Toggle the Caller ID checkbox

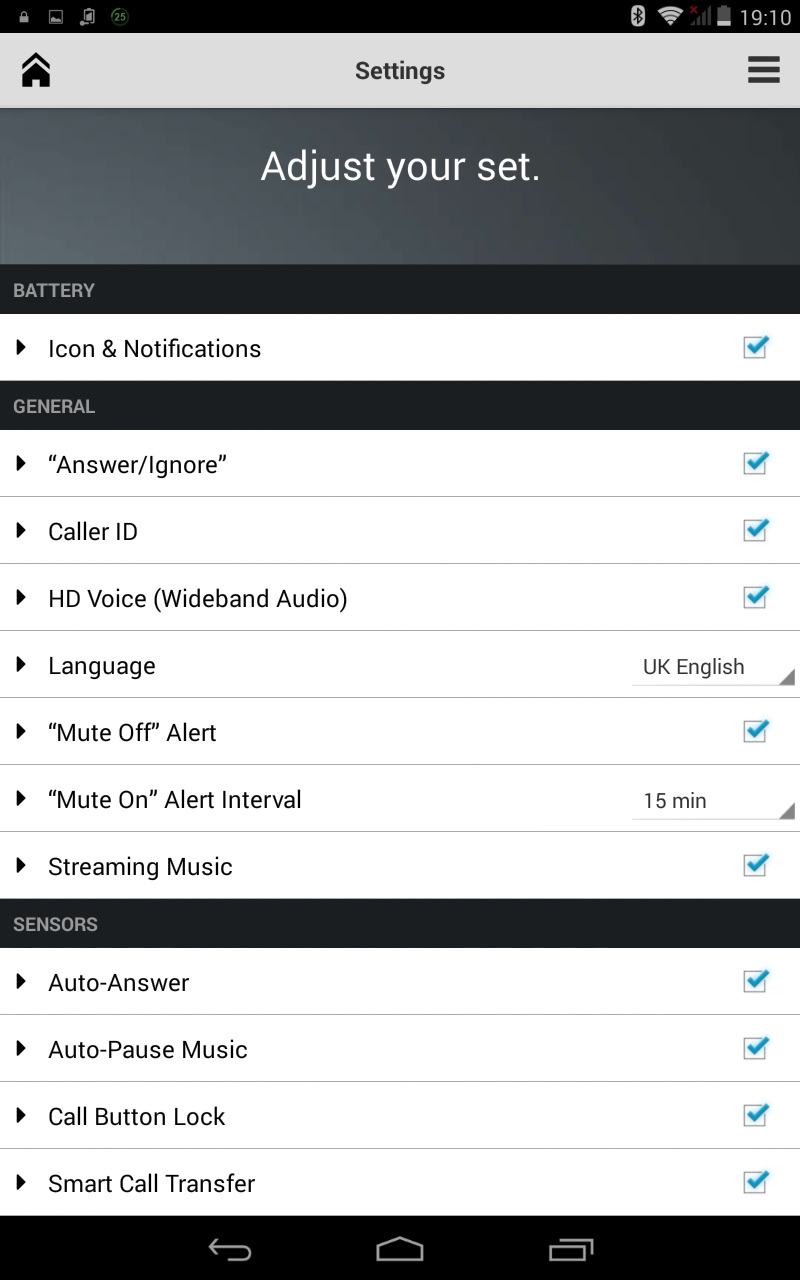point(755,530)
